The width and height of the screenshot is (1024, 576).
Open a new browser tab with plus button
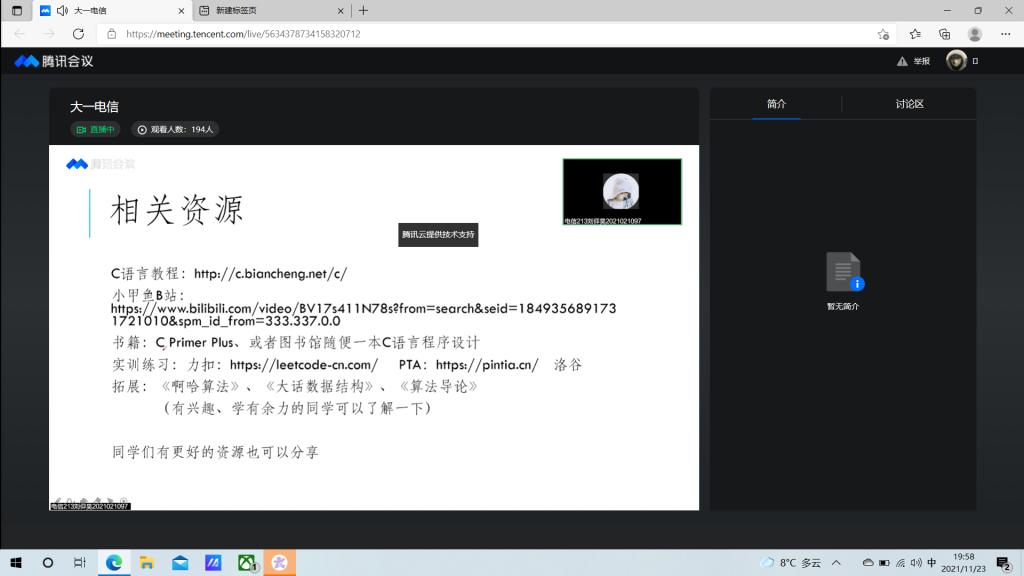(x=363, y=10)
